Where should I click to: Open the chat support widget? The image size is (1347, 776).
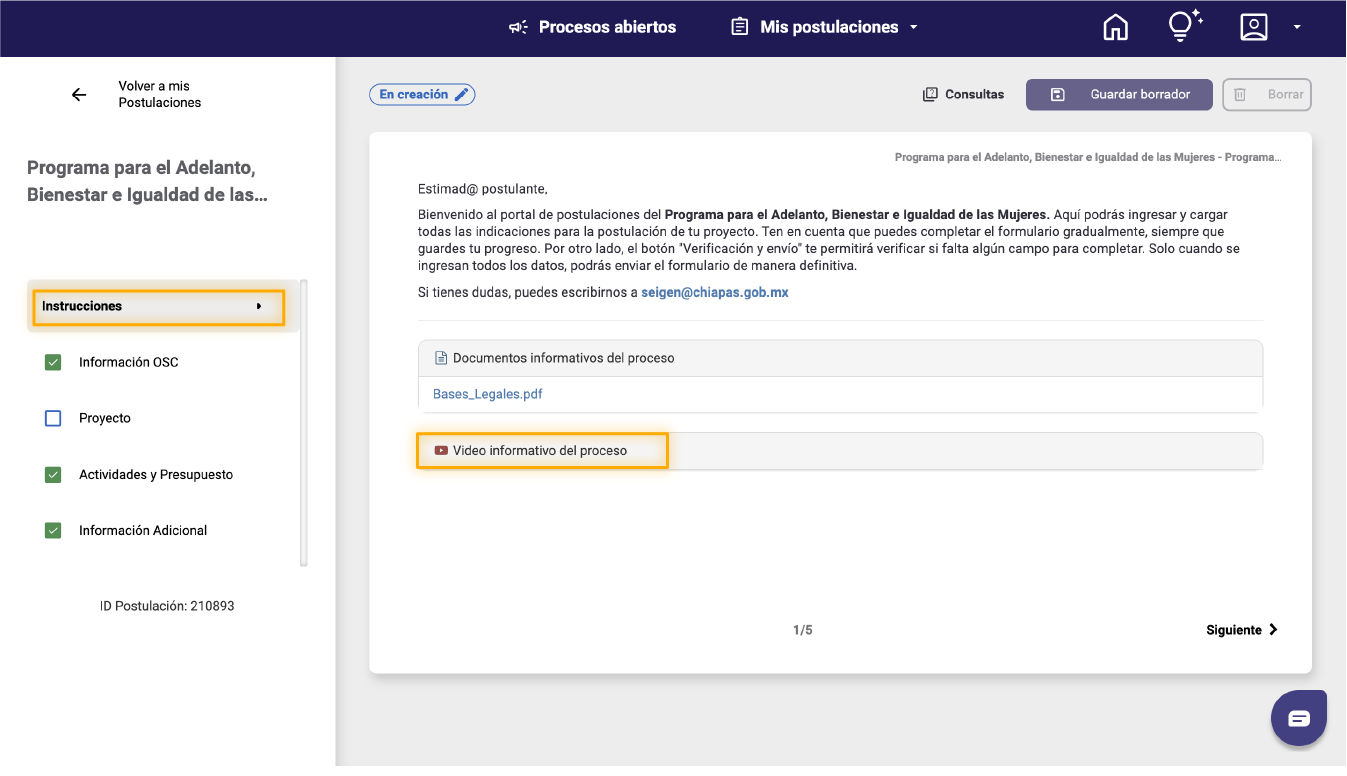(x=1299, y=718)
